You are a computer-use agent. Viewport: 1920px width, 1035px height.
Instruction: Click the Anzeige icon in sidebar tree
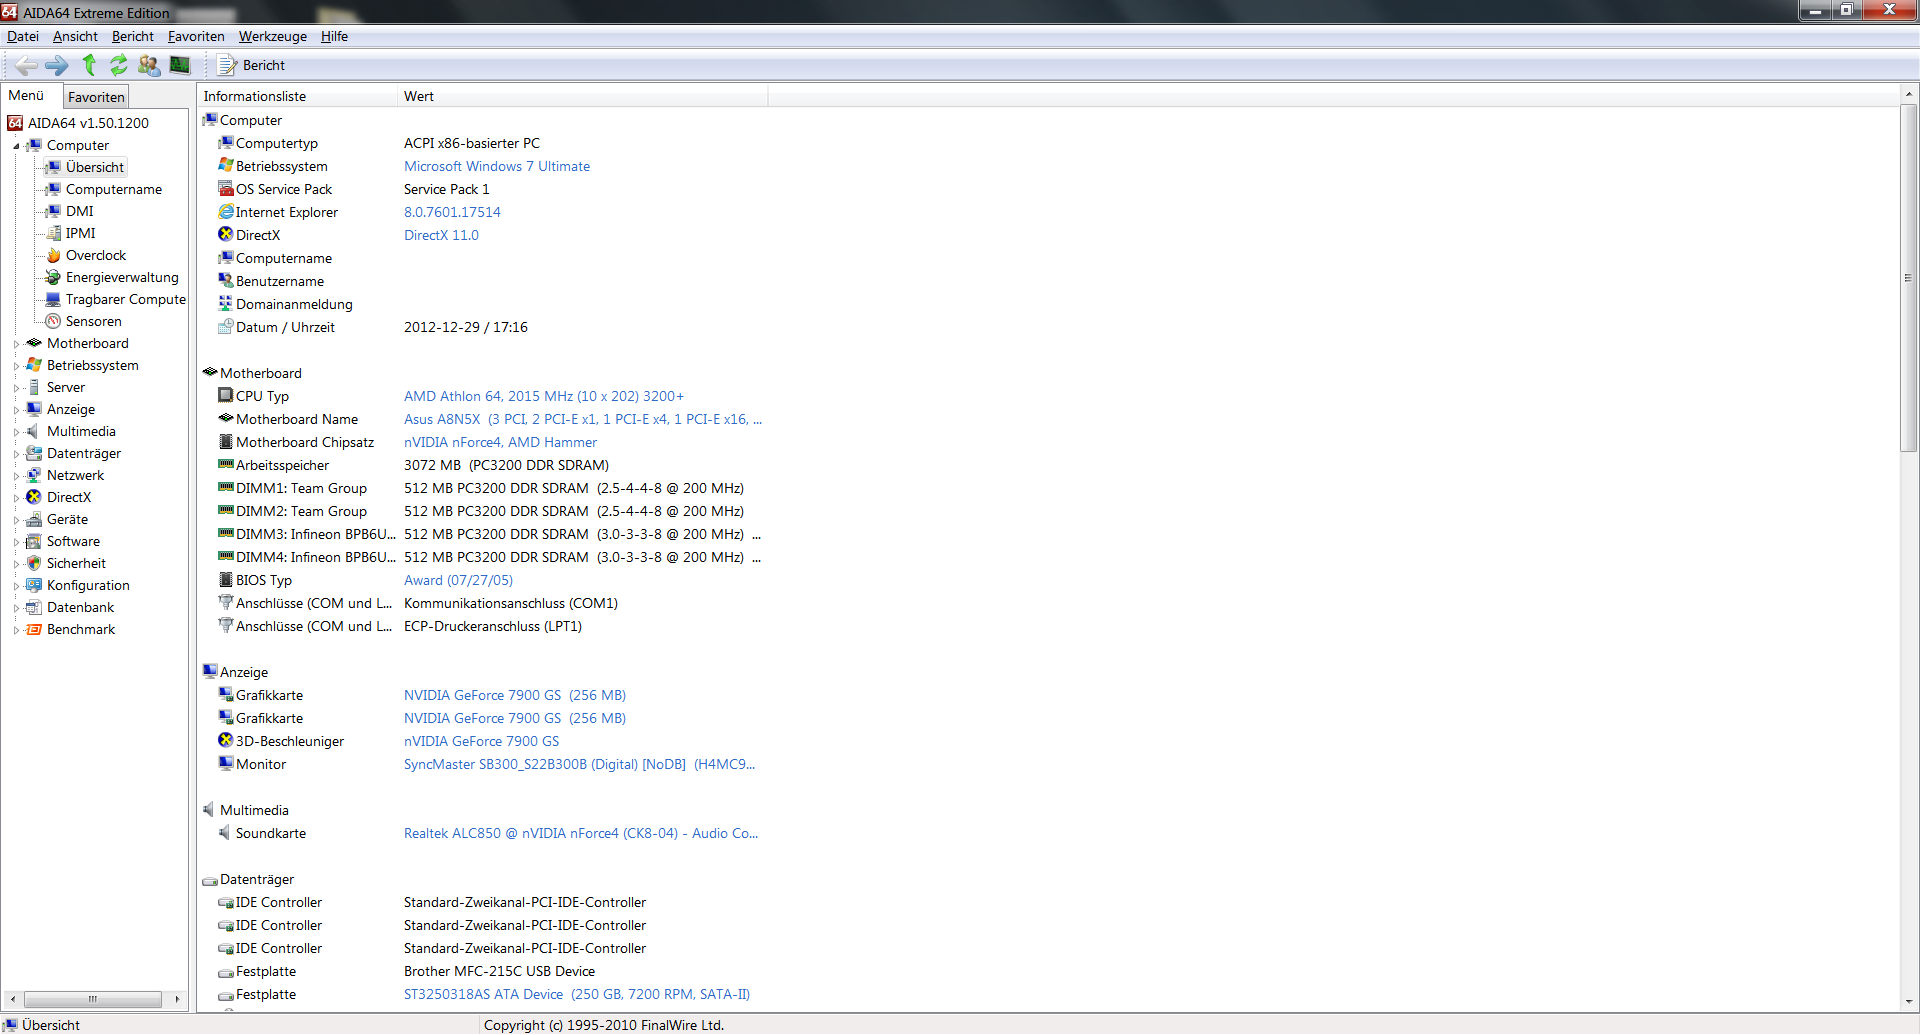click(34, 409)
